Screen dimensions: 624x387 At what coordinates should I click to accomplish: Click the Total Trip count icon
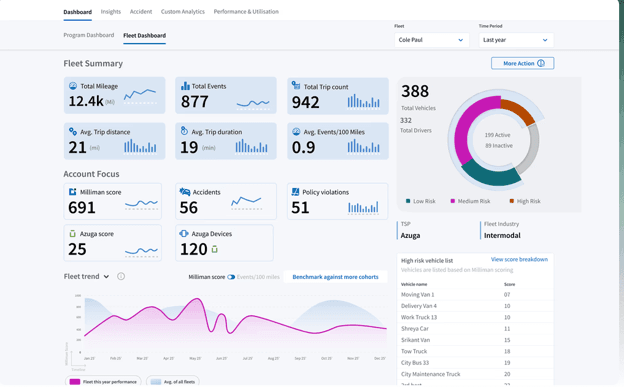[x=296, y=85]
